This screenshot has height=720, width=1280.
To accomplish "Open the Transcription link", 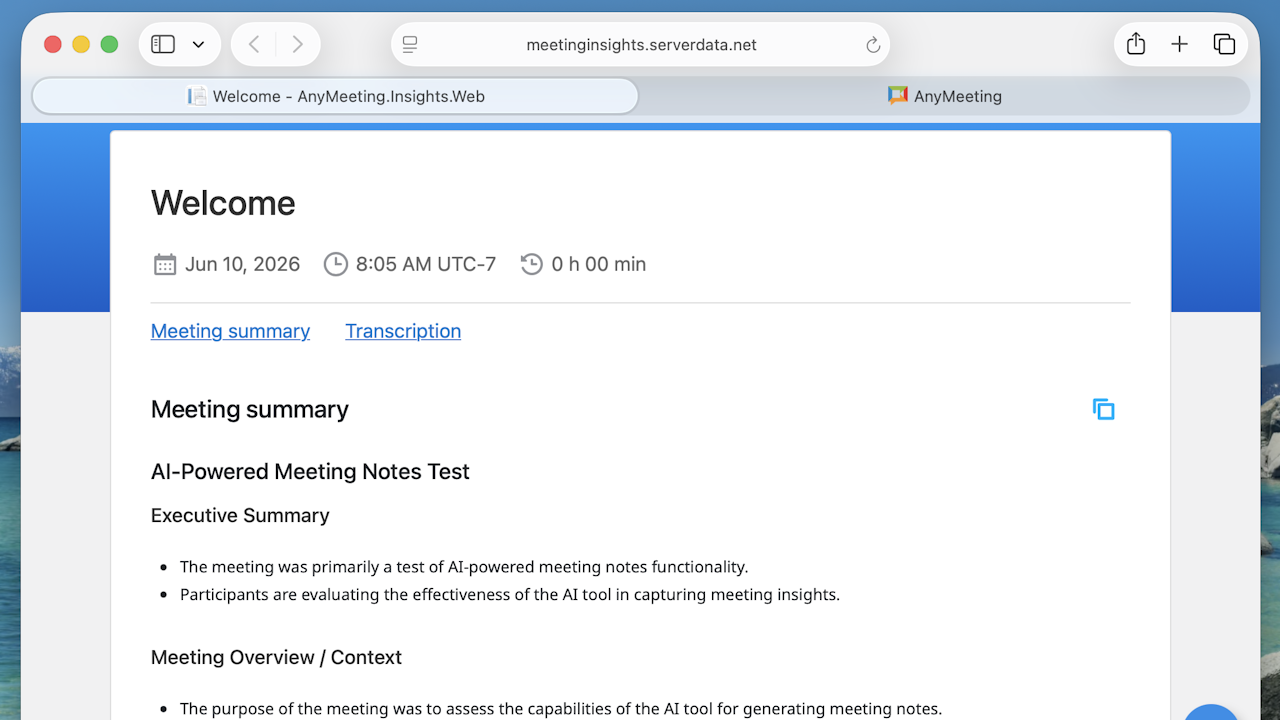I will (403, 331).
